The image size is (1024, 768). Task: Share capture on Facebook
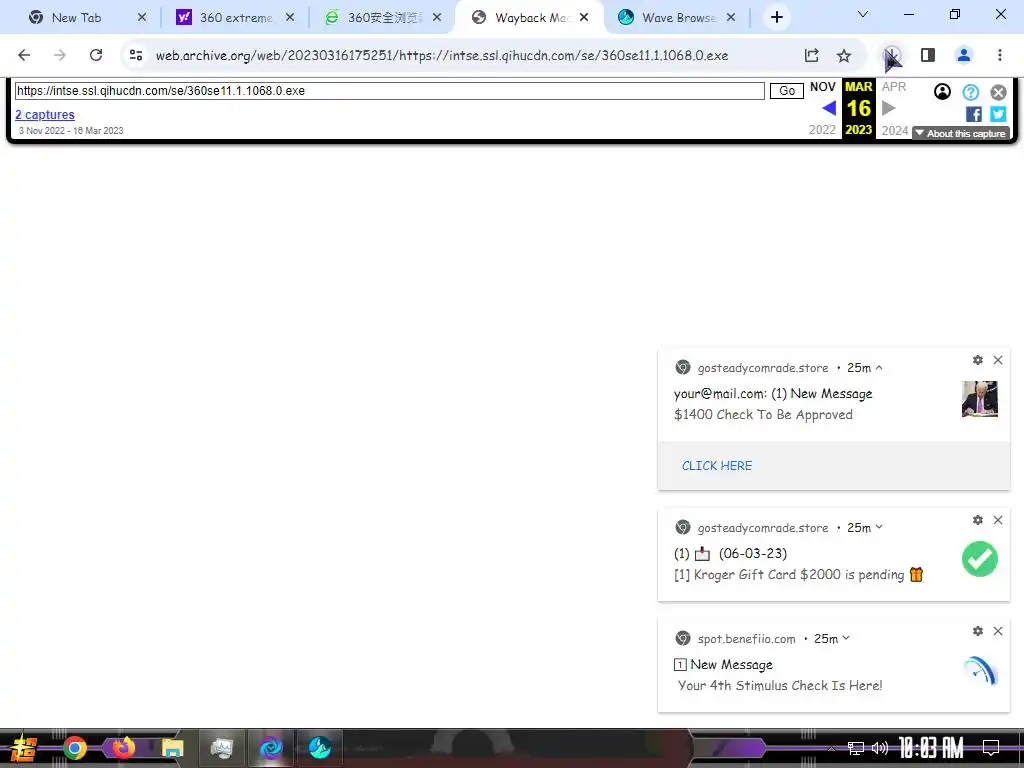(973, 114)
